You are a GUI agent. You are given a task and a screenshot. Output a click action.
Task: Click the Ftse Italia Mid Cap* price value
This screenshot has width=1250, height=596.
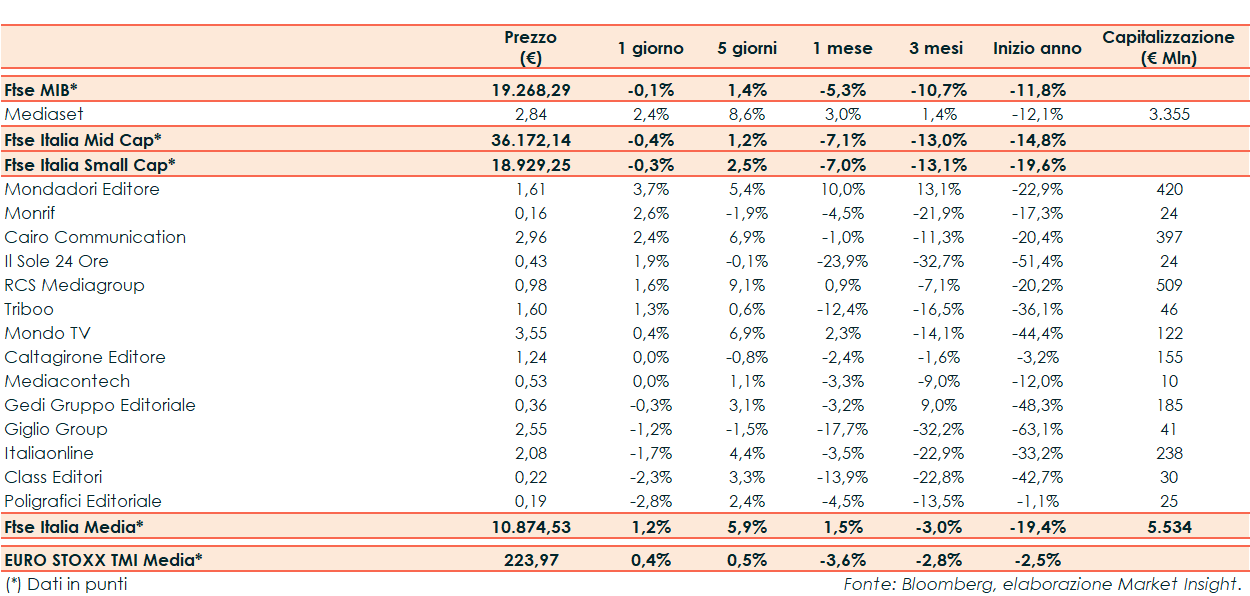pyautogui.click(x=530, y=139)
